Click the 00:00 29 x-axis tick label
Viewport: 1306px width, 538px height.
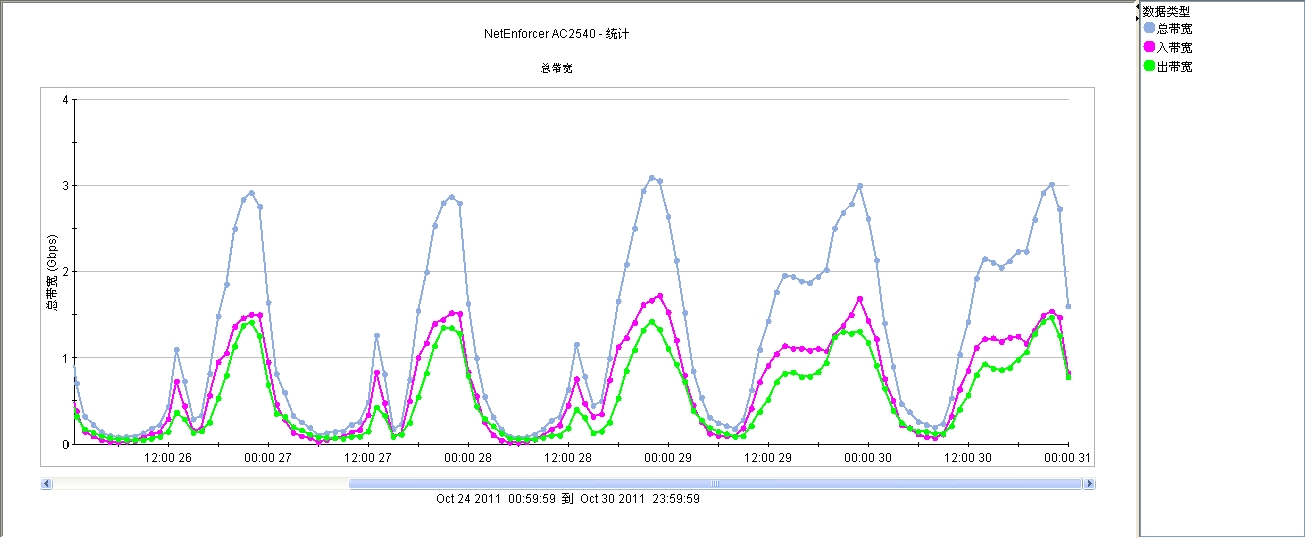[667, 458]
